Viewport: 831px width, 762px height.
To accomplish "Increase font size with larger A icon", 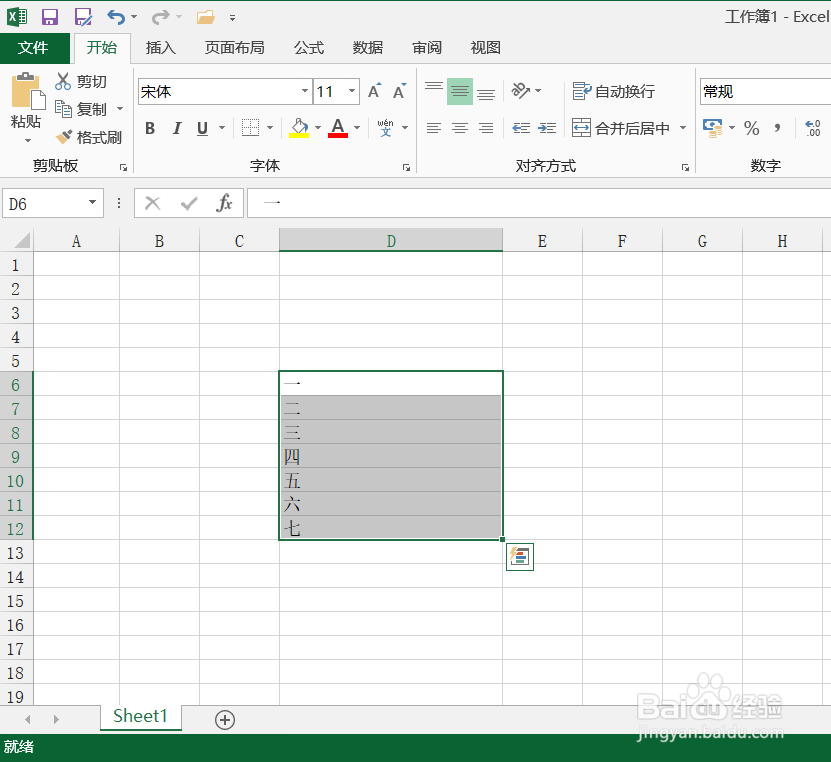I will click(374, 91).
